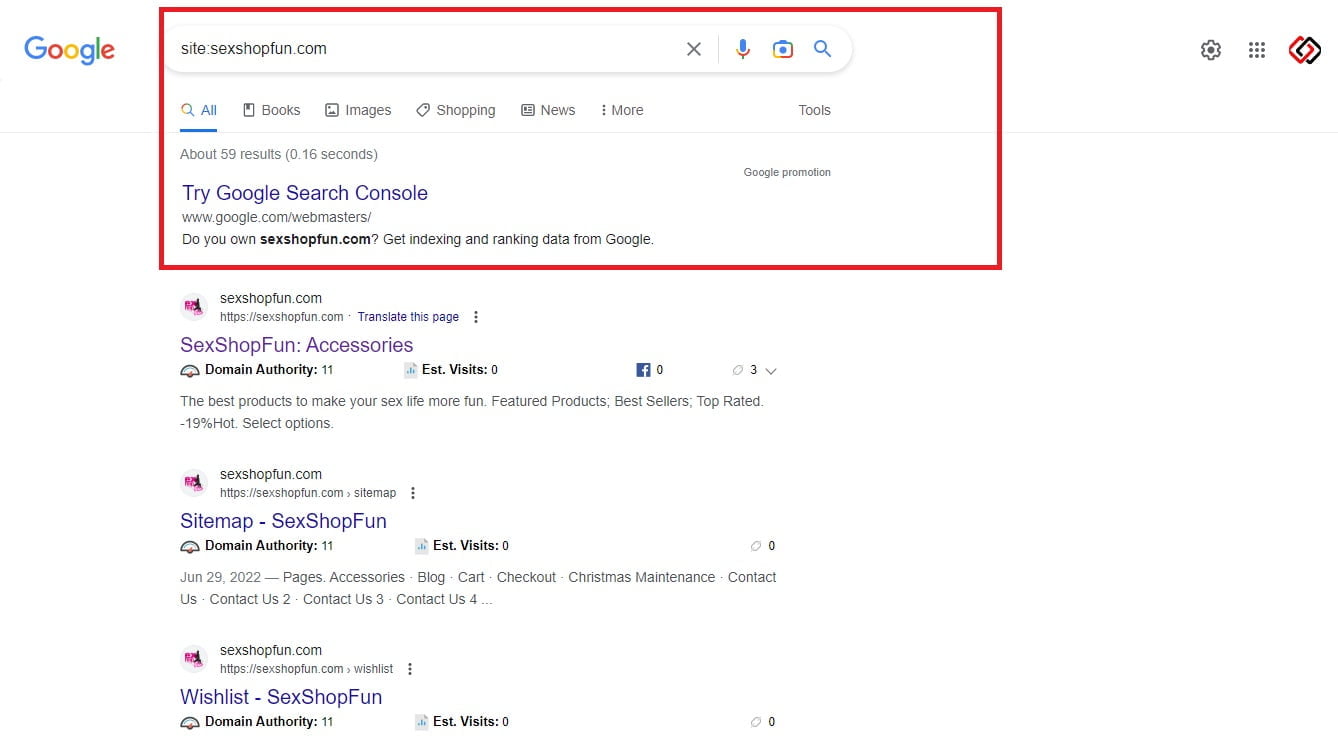Click Est. Visits chart icon in Wishlist result

click(421, 722)
